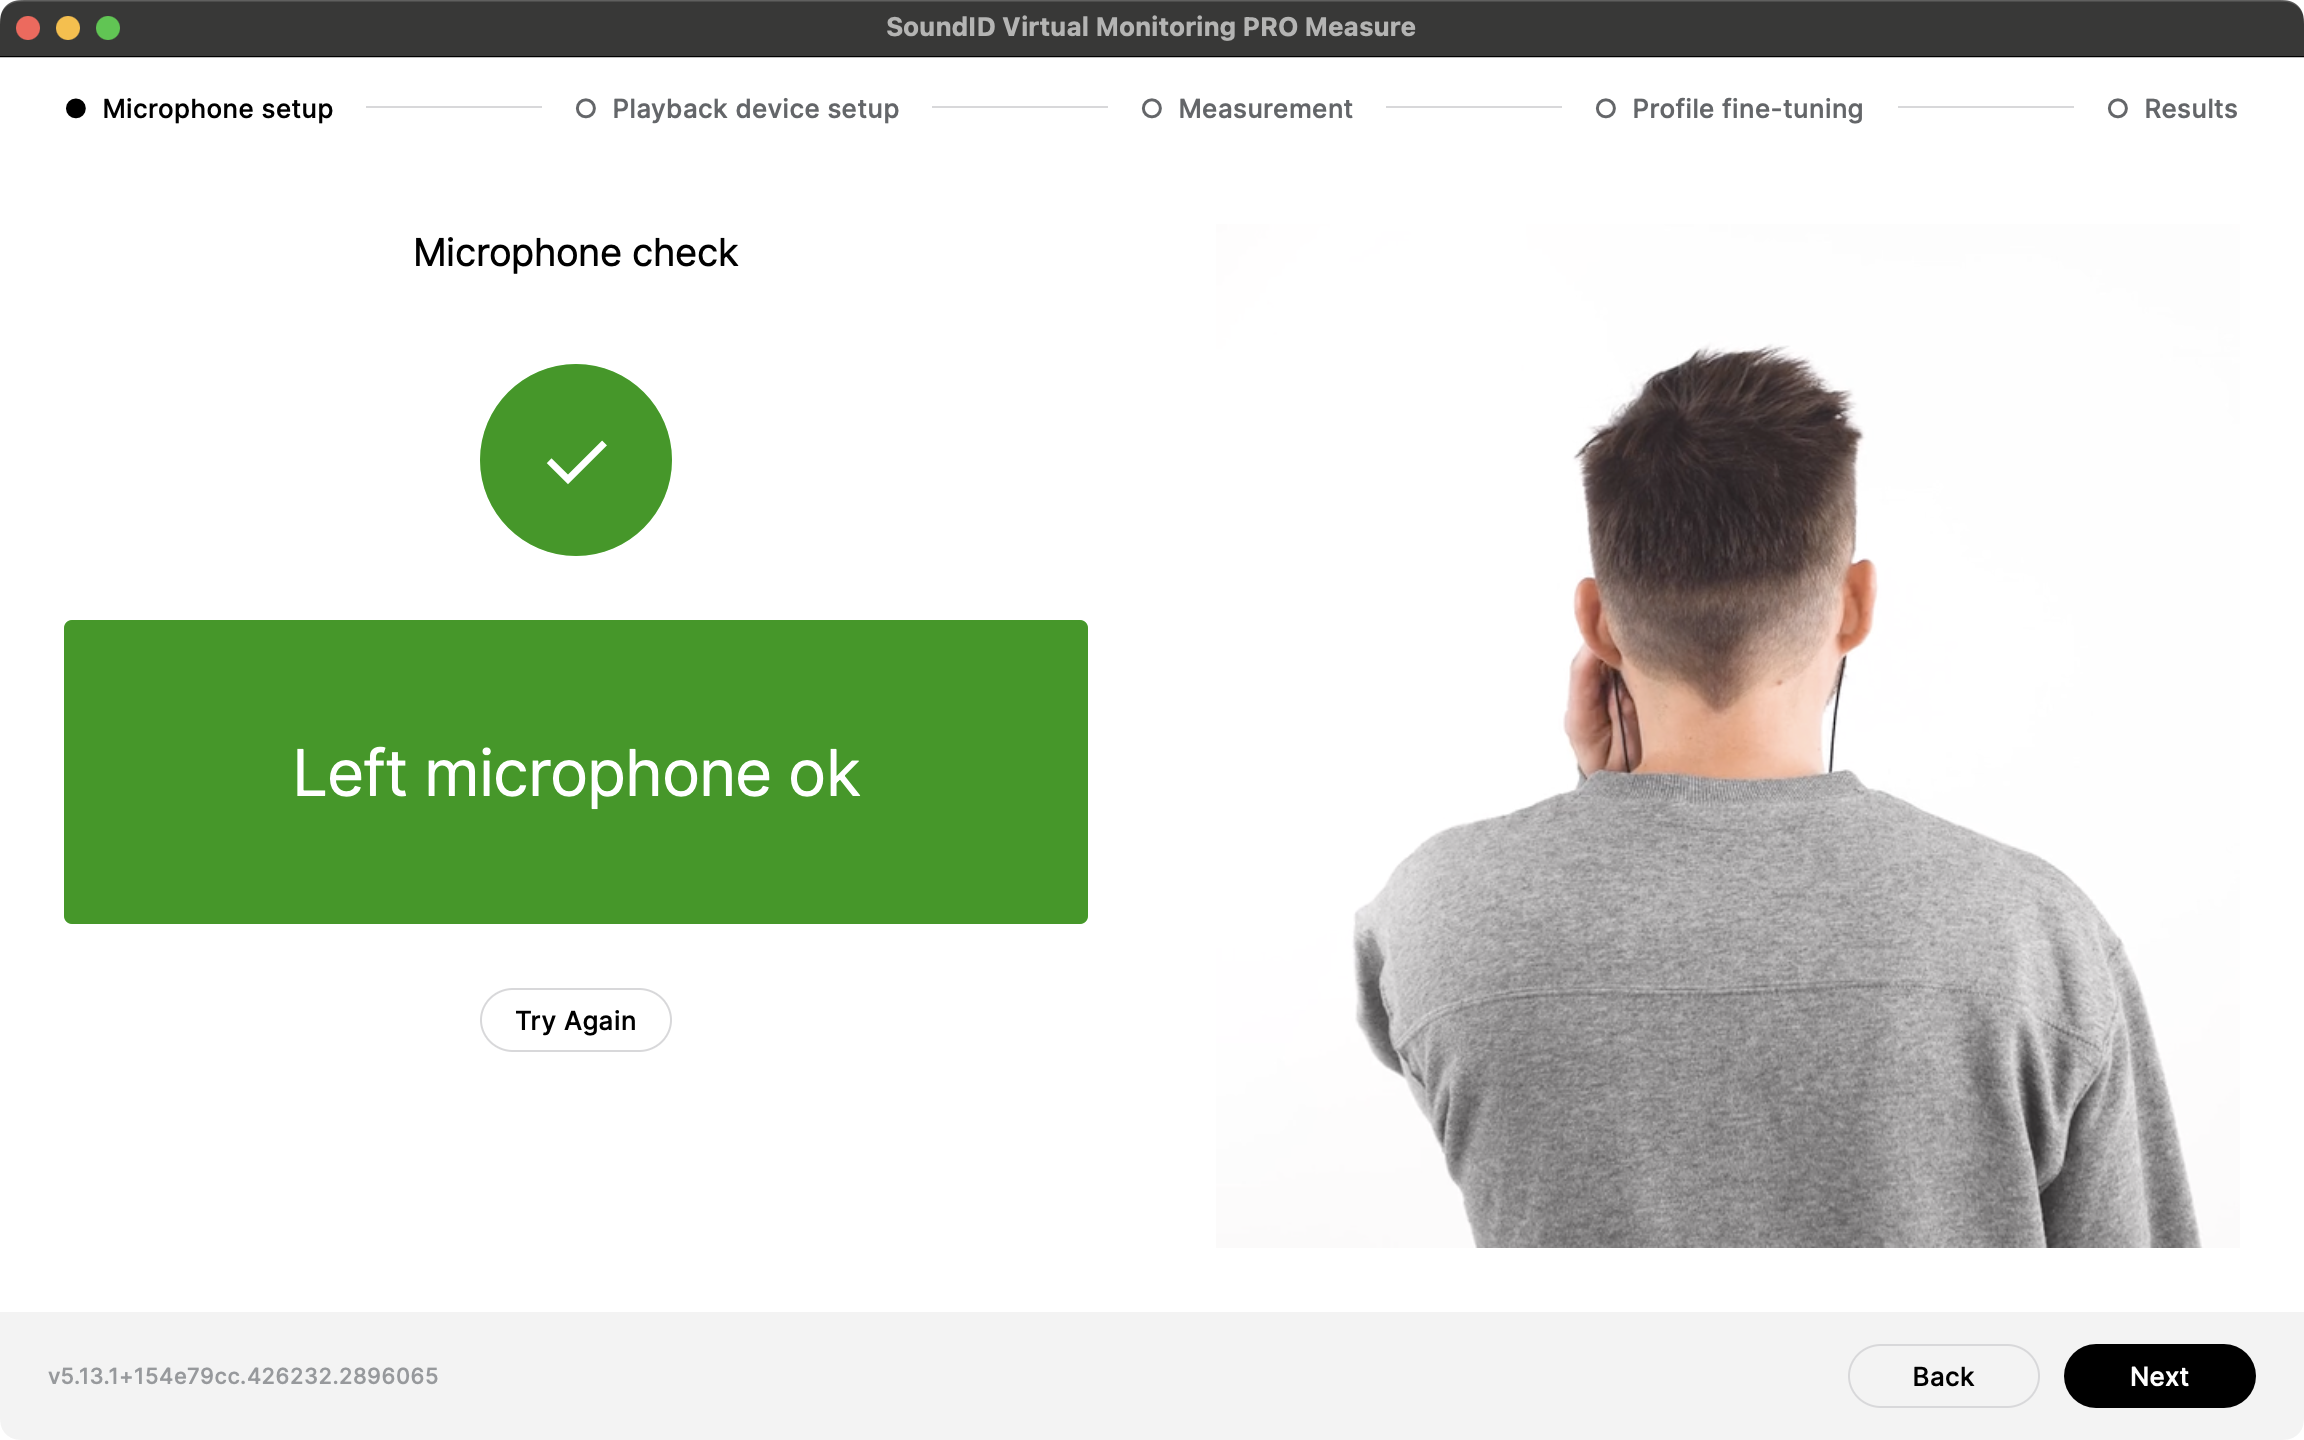Click the green checkmark circle icon
Image resolution: width=2304 pixels, height=1440 pixels.
coord(576,460)
